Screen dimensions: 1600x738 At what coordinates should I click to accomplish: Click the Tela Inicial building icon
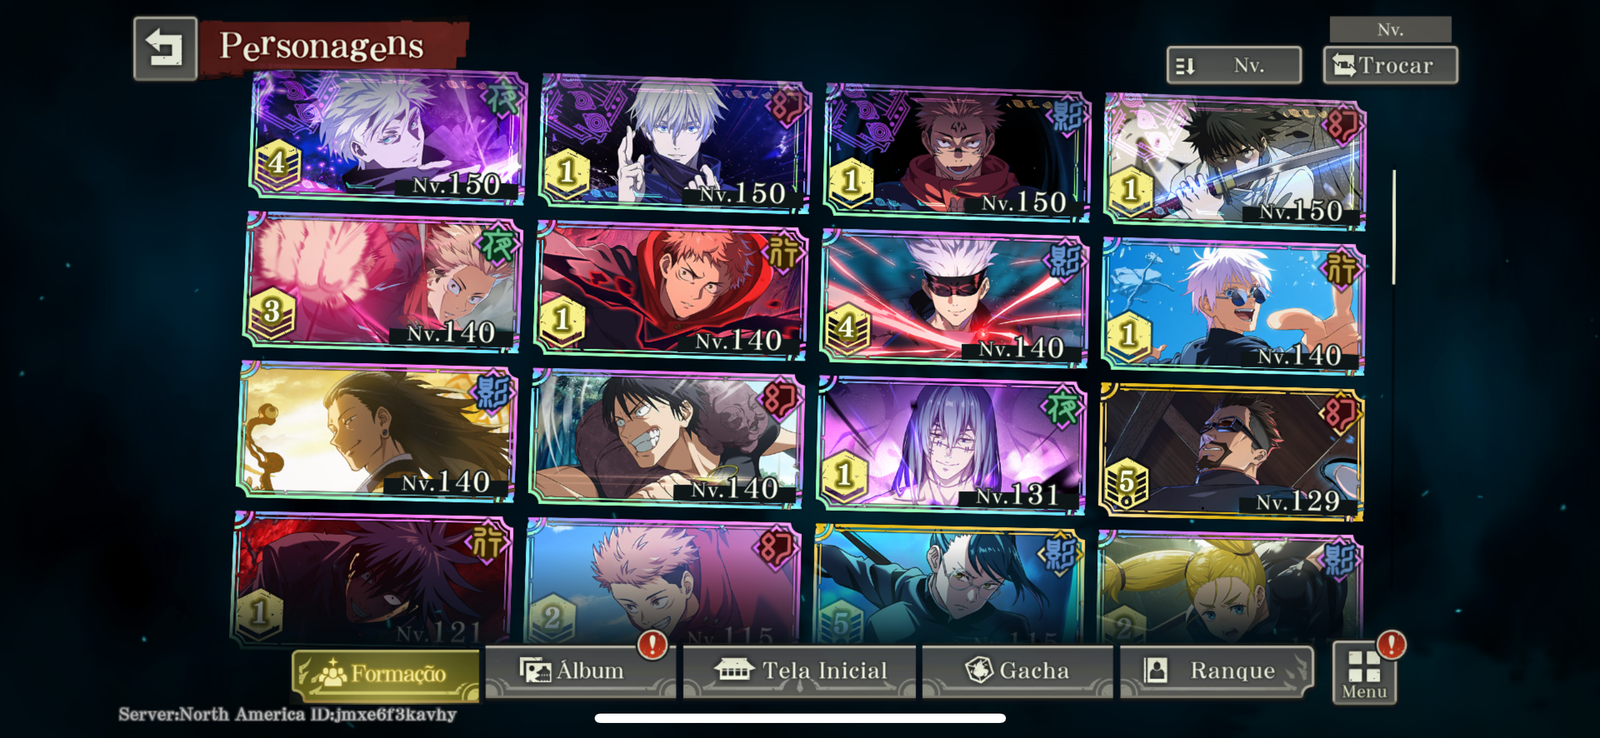734,670
